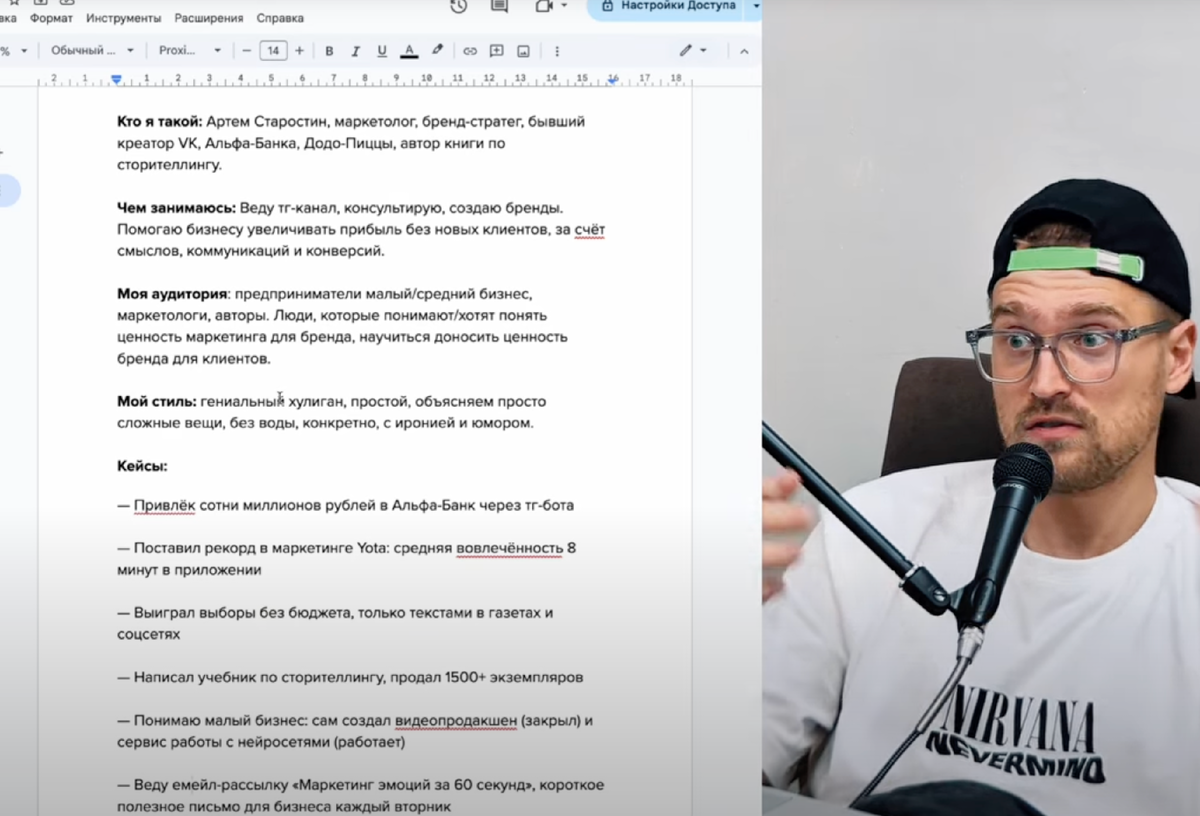Decrease font size with minus button
This screenshot has height=816, width=1200.
click(x=247, y=50)
